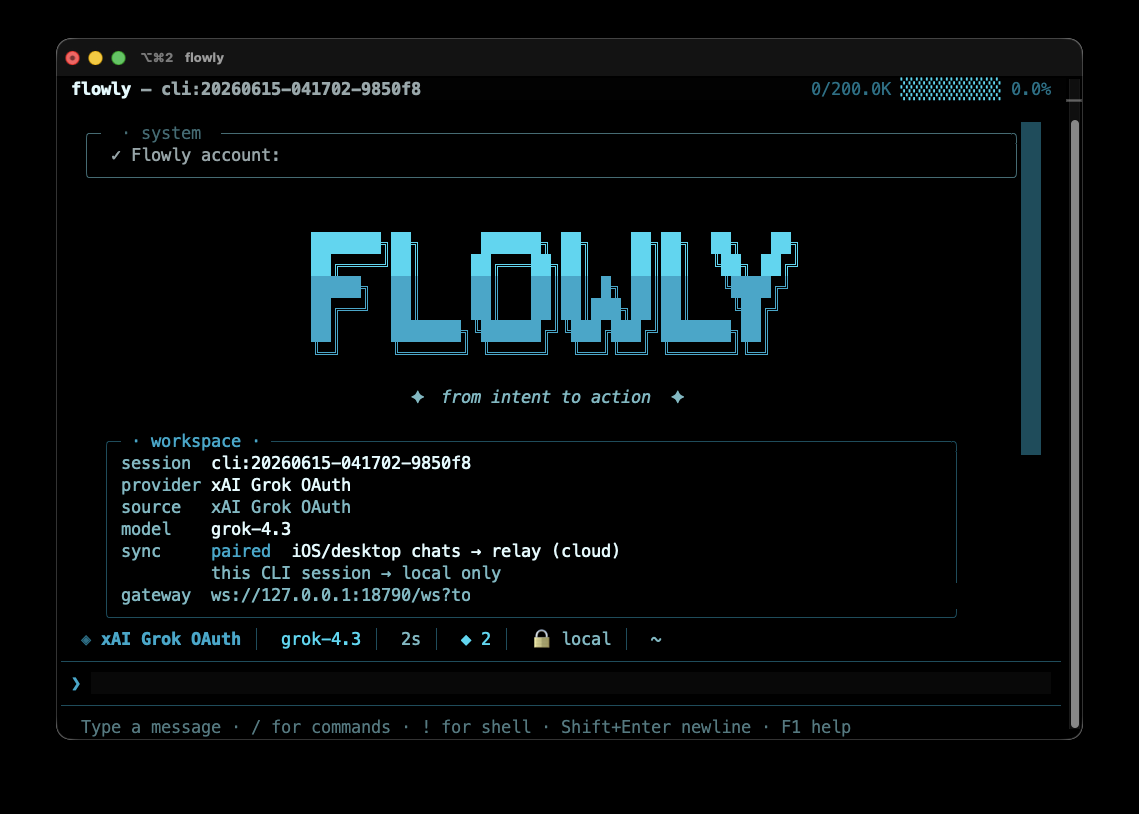Click the terminal window scrollbar

(x=1075, y=423)
